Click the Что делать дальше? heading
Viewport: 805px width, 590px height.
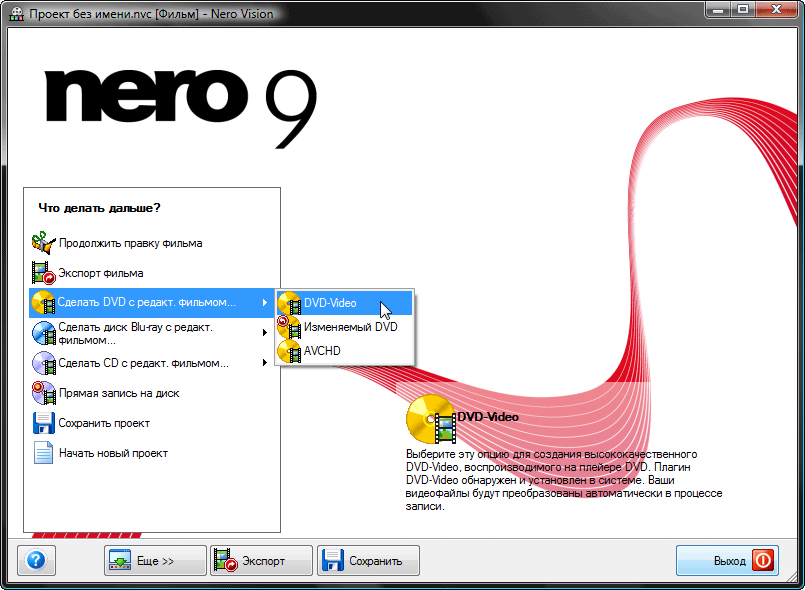click(x=100, y=208)
